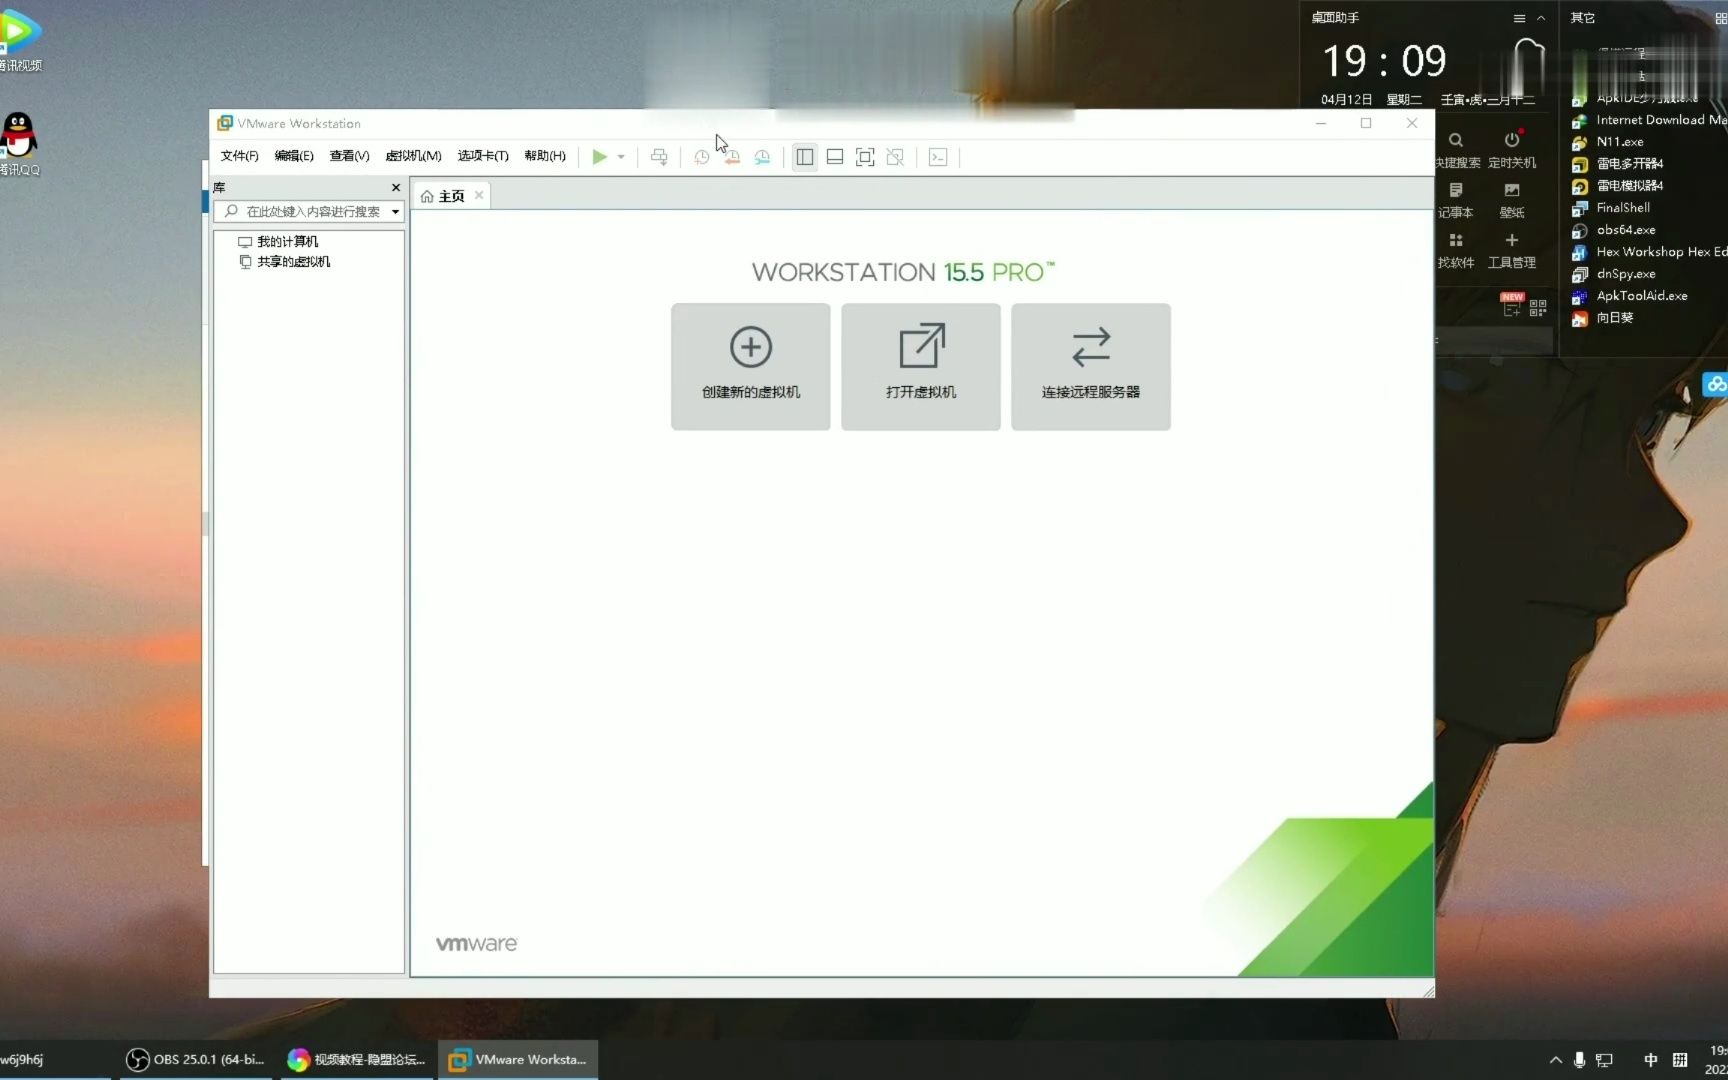
Task: Open the ApkToolAid.exe shortcut
Action: [1630, 296]
